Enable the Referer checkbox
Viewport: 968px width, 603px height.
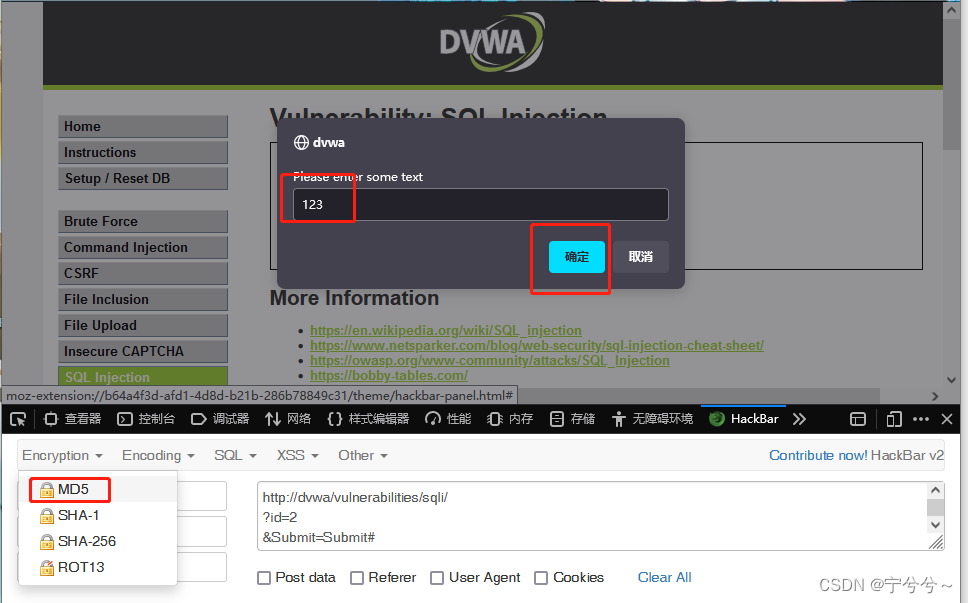point(357,578)
